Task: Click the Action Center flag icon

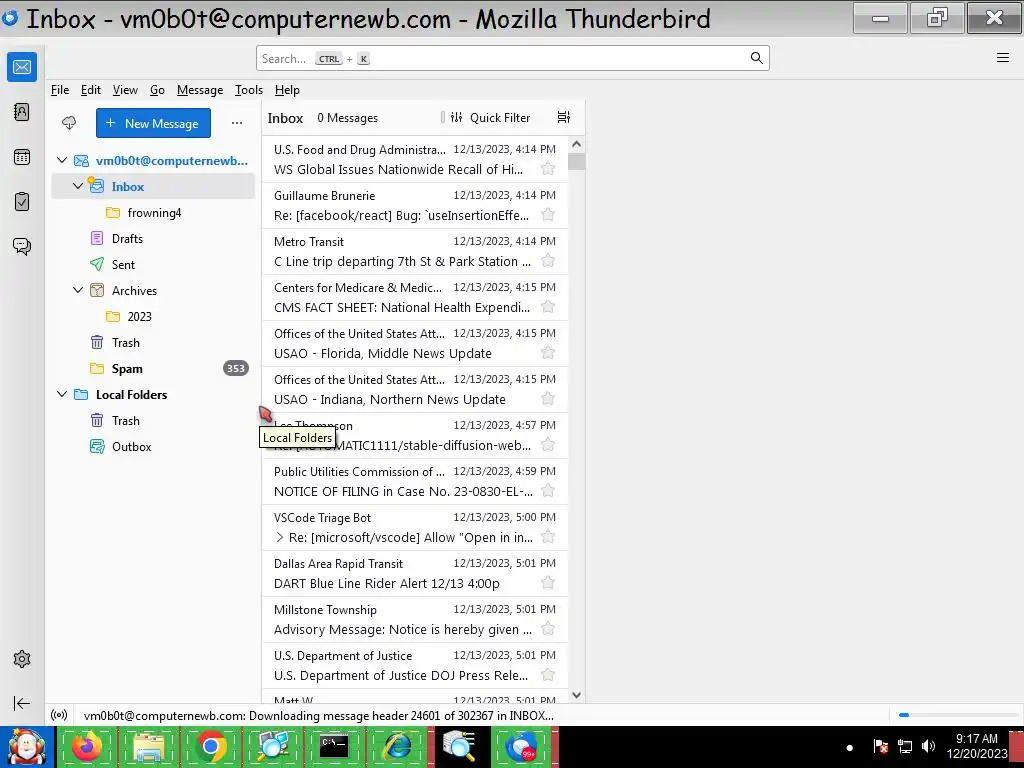Action: (880, 746)
